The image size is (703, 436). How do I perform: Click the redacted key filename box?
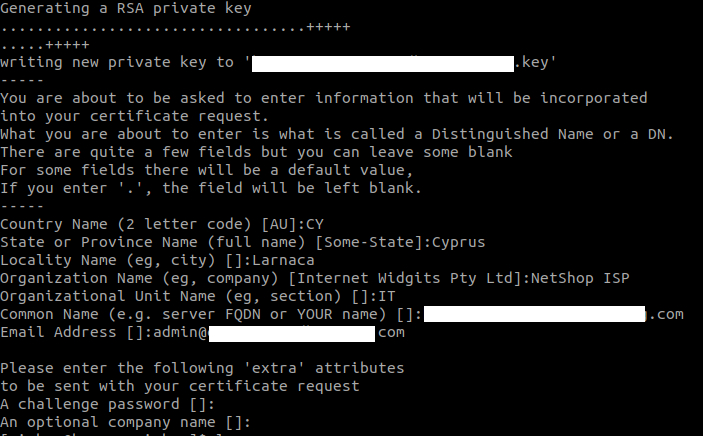[383, 64]
